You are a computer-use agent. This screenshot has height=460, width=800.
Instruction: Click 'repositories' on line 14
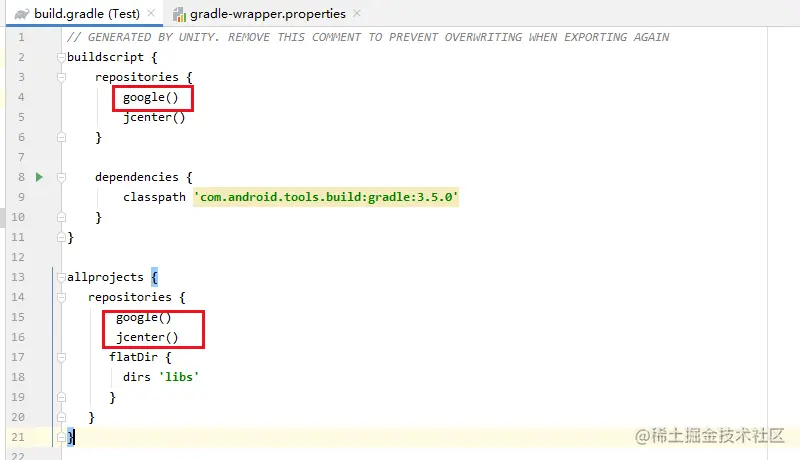click(x=130, y=297)
